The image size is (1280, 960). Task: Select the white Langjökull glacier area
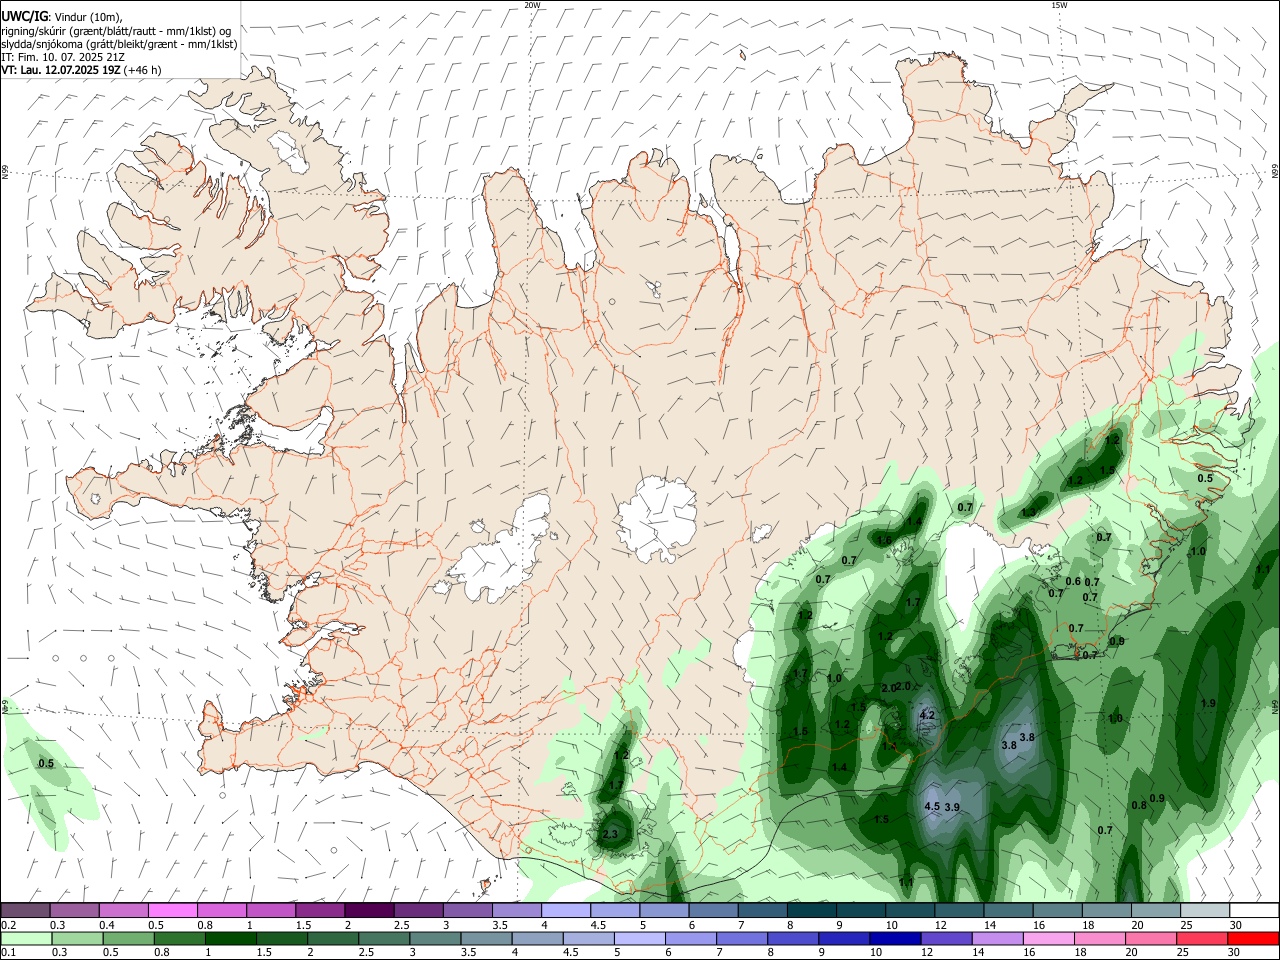[x=500, y=552]
